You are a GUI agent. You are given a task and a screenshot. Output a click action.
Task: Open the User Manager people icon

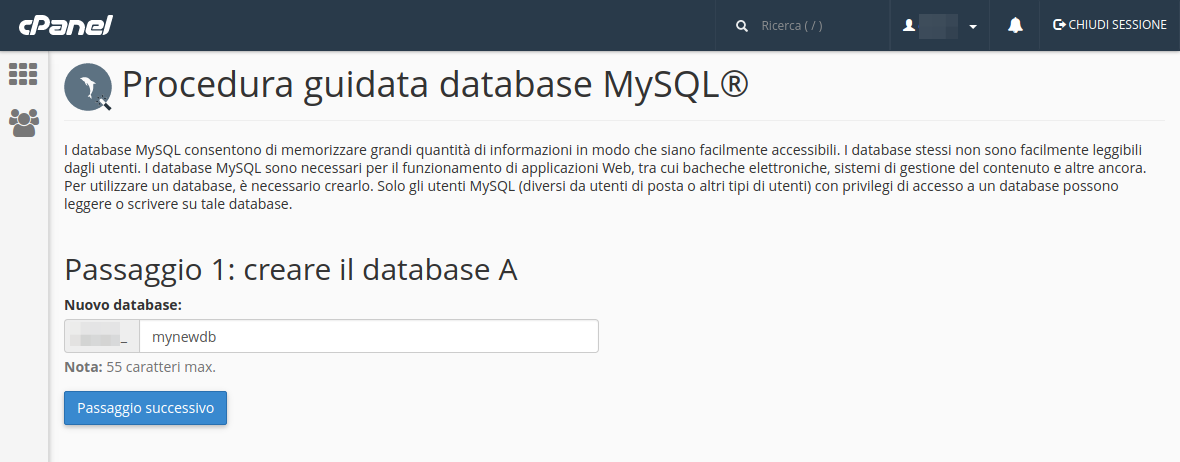tap(23, 123)
